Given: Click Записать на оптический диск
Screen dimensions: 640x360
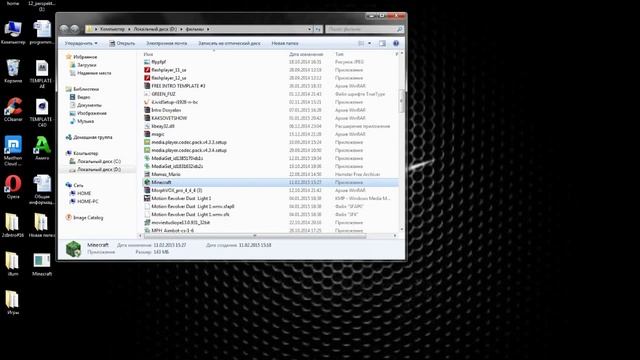Looking at the screenshot, I should coord(229,43).
